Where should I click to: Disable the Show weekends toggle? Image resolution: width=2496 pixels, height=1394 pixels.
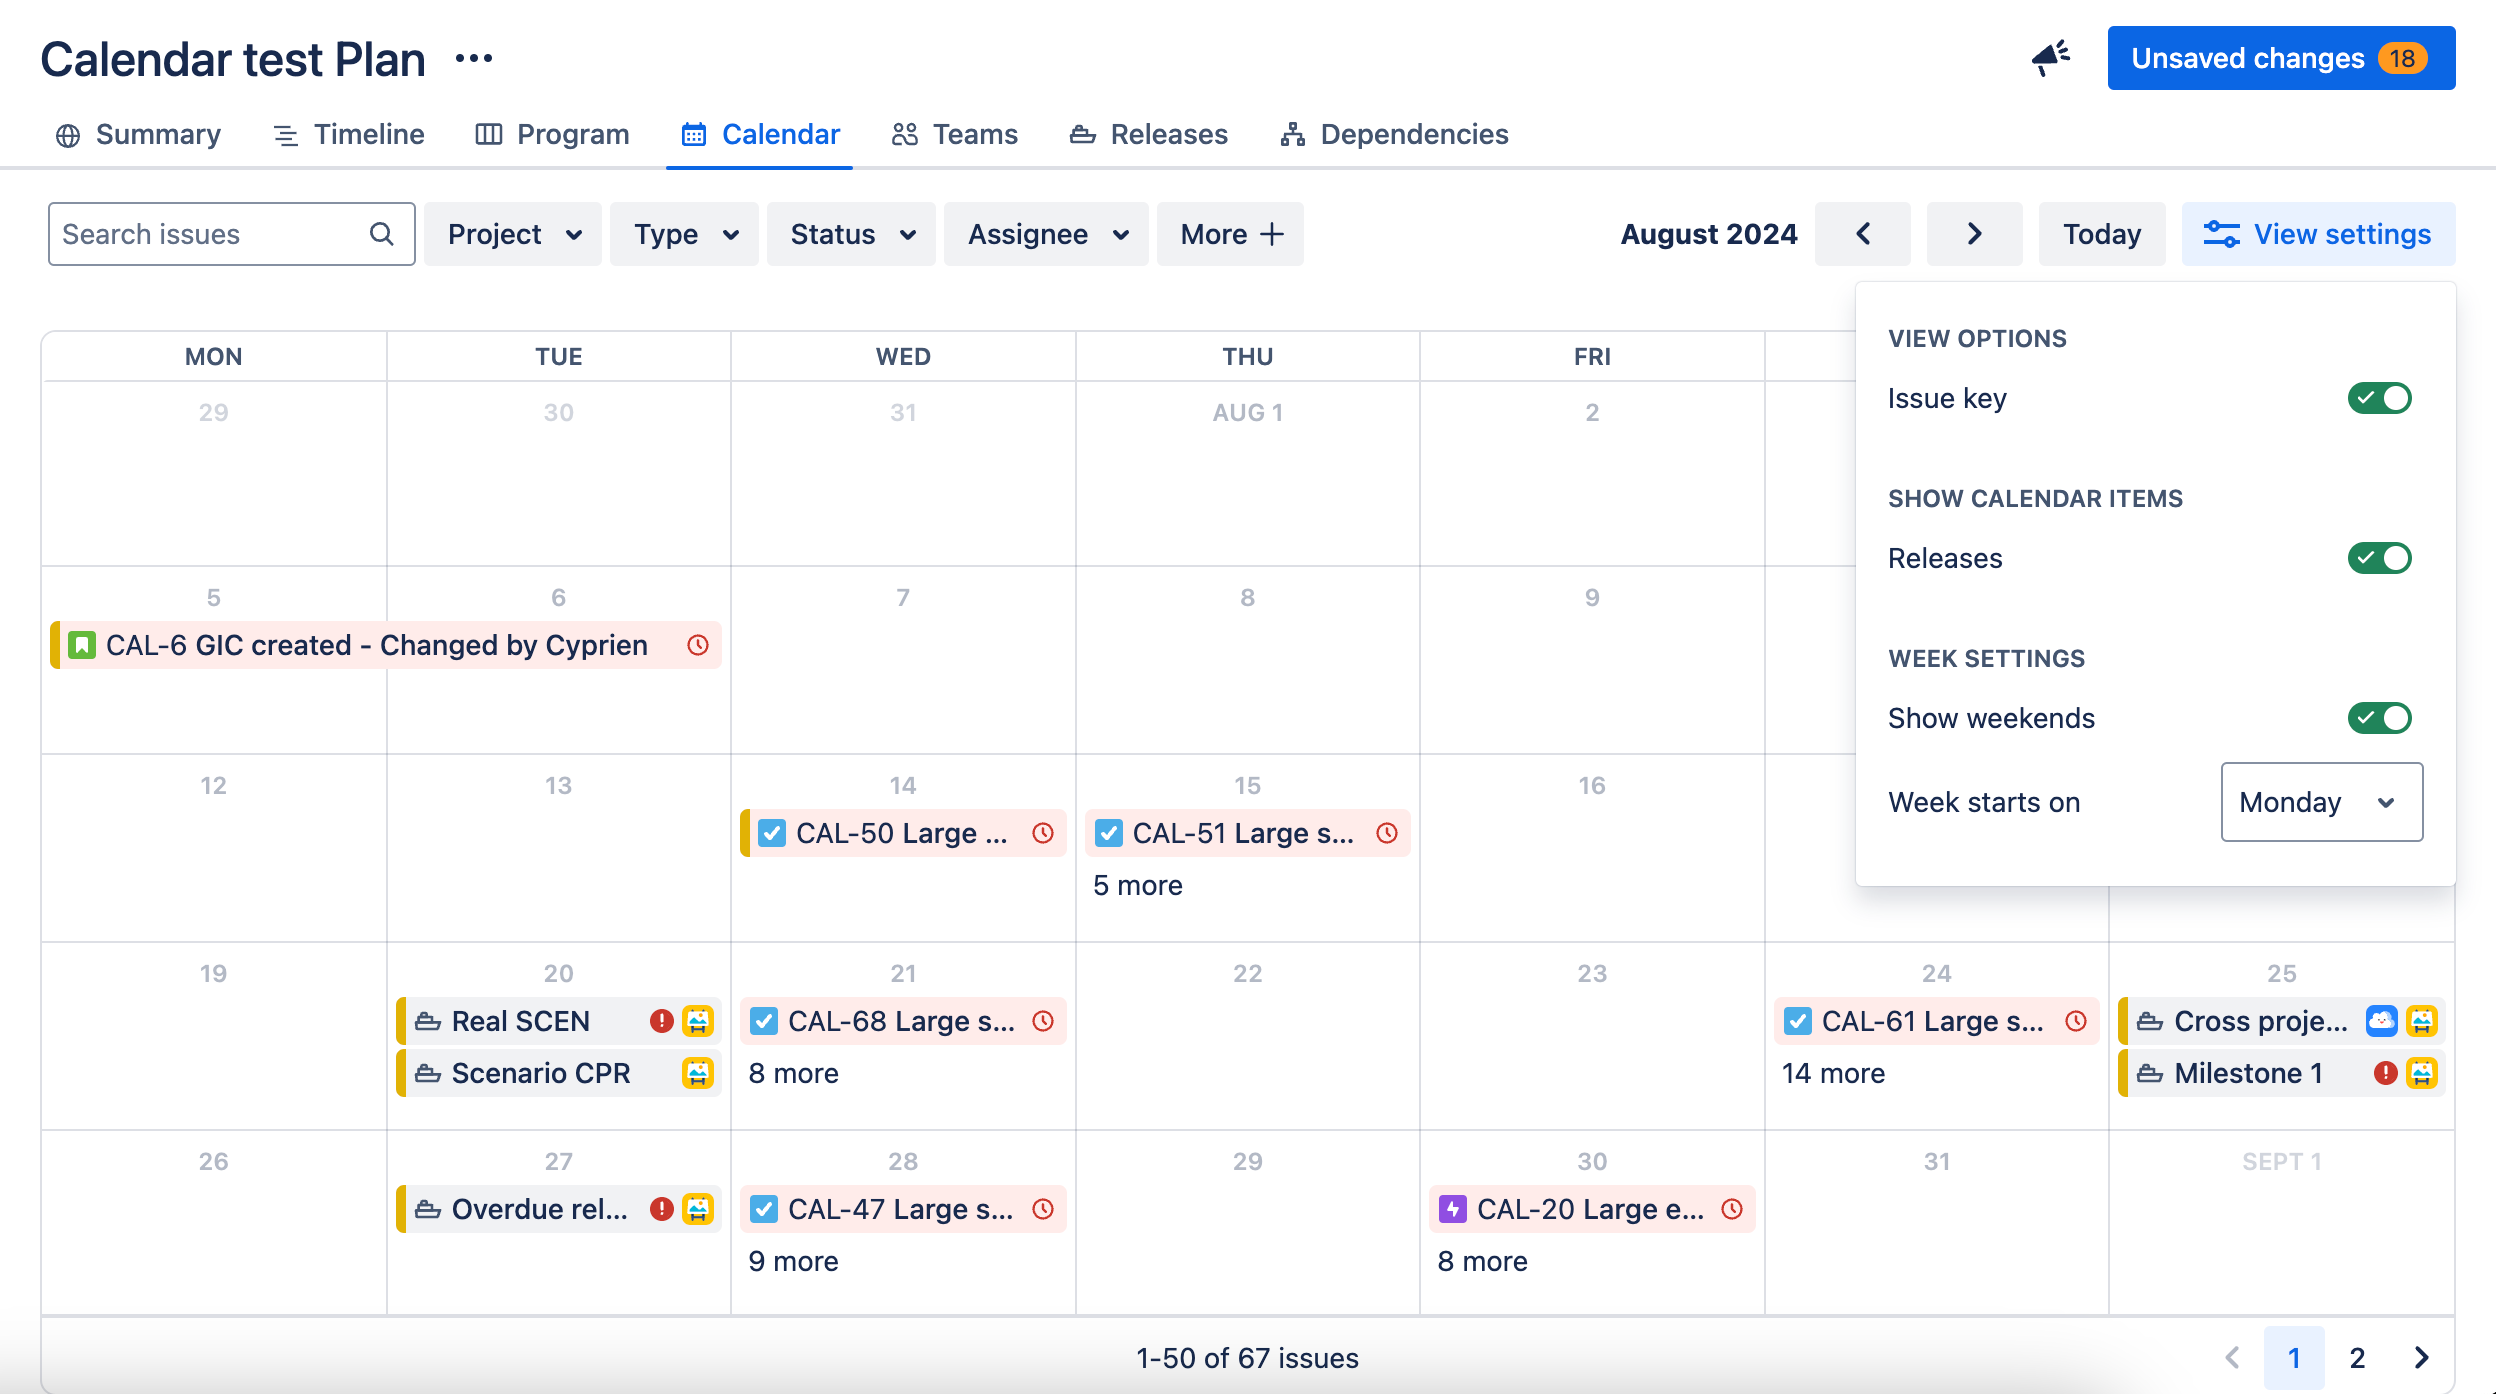2379,718
